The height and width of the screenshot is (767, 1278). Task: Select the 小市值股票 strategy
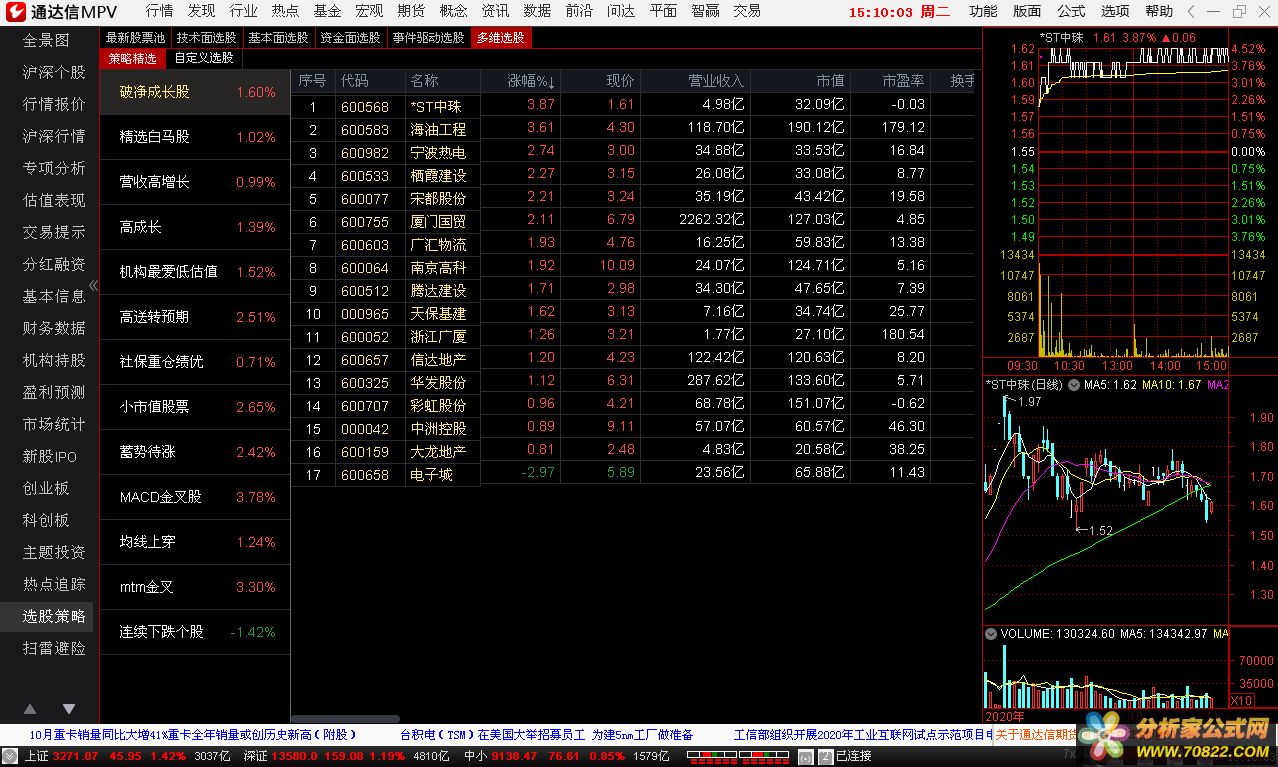click(195, 407)
